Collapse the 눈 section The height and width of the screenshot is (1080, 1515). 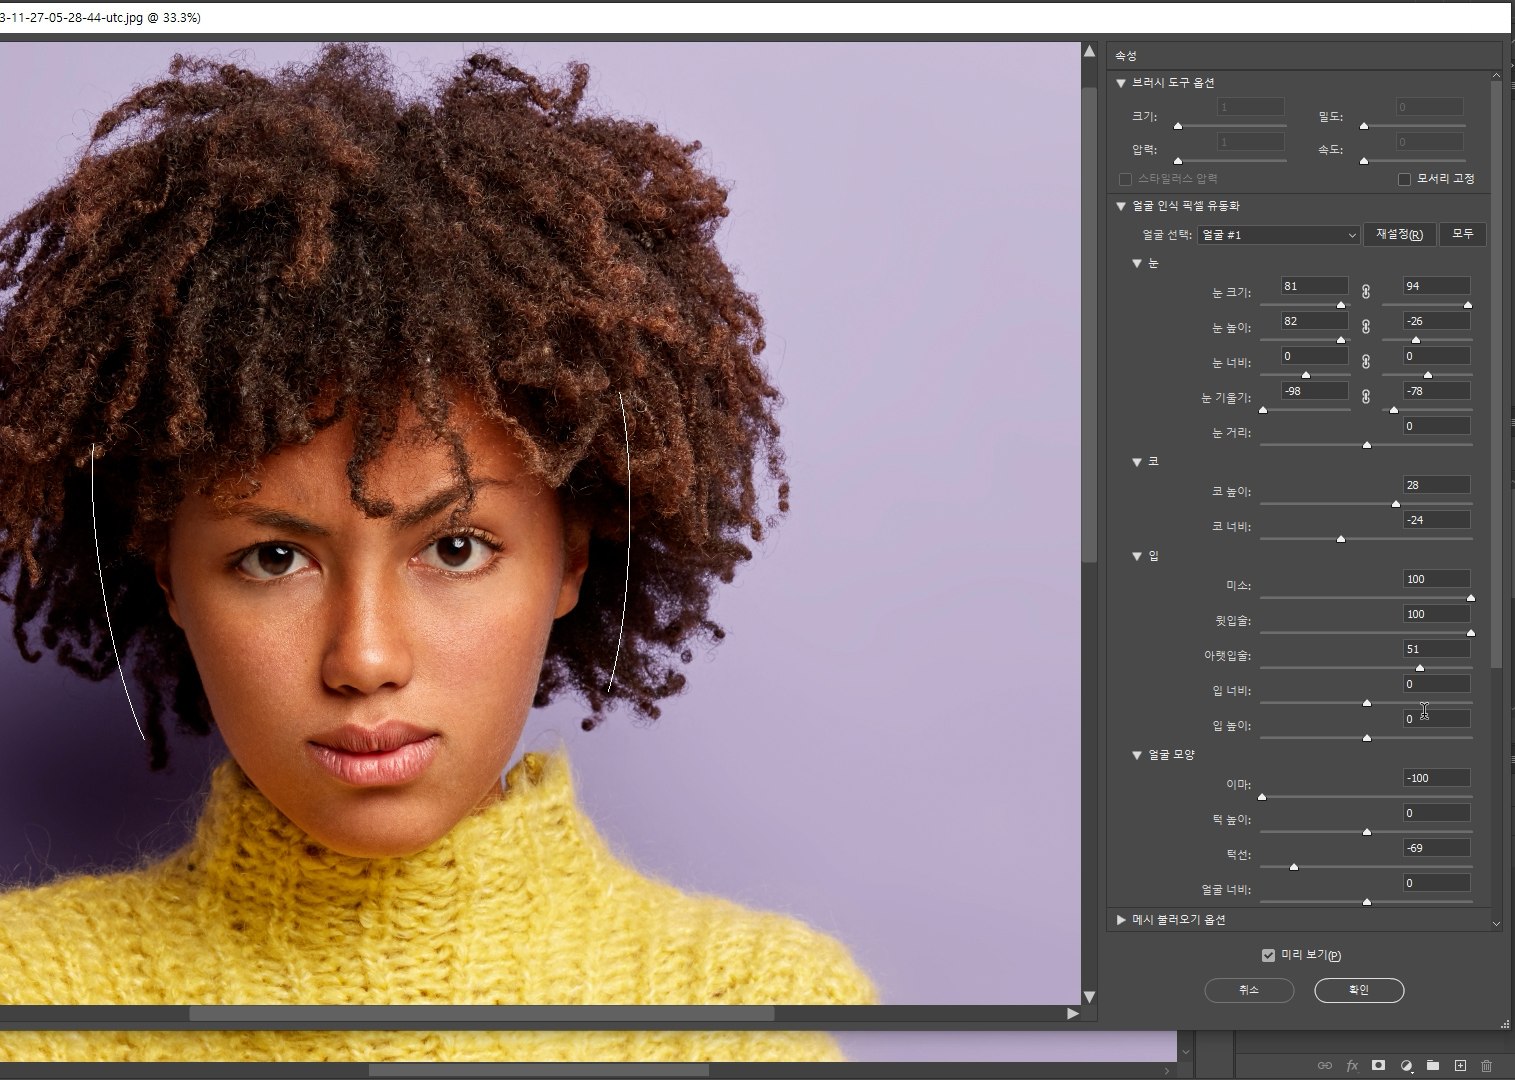[x=1137, y=263]
